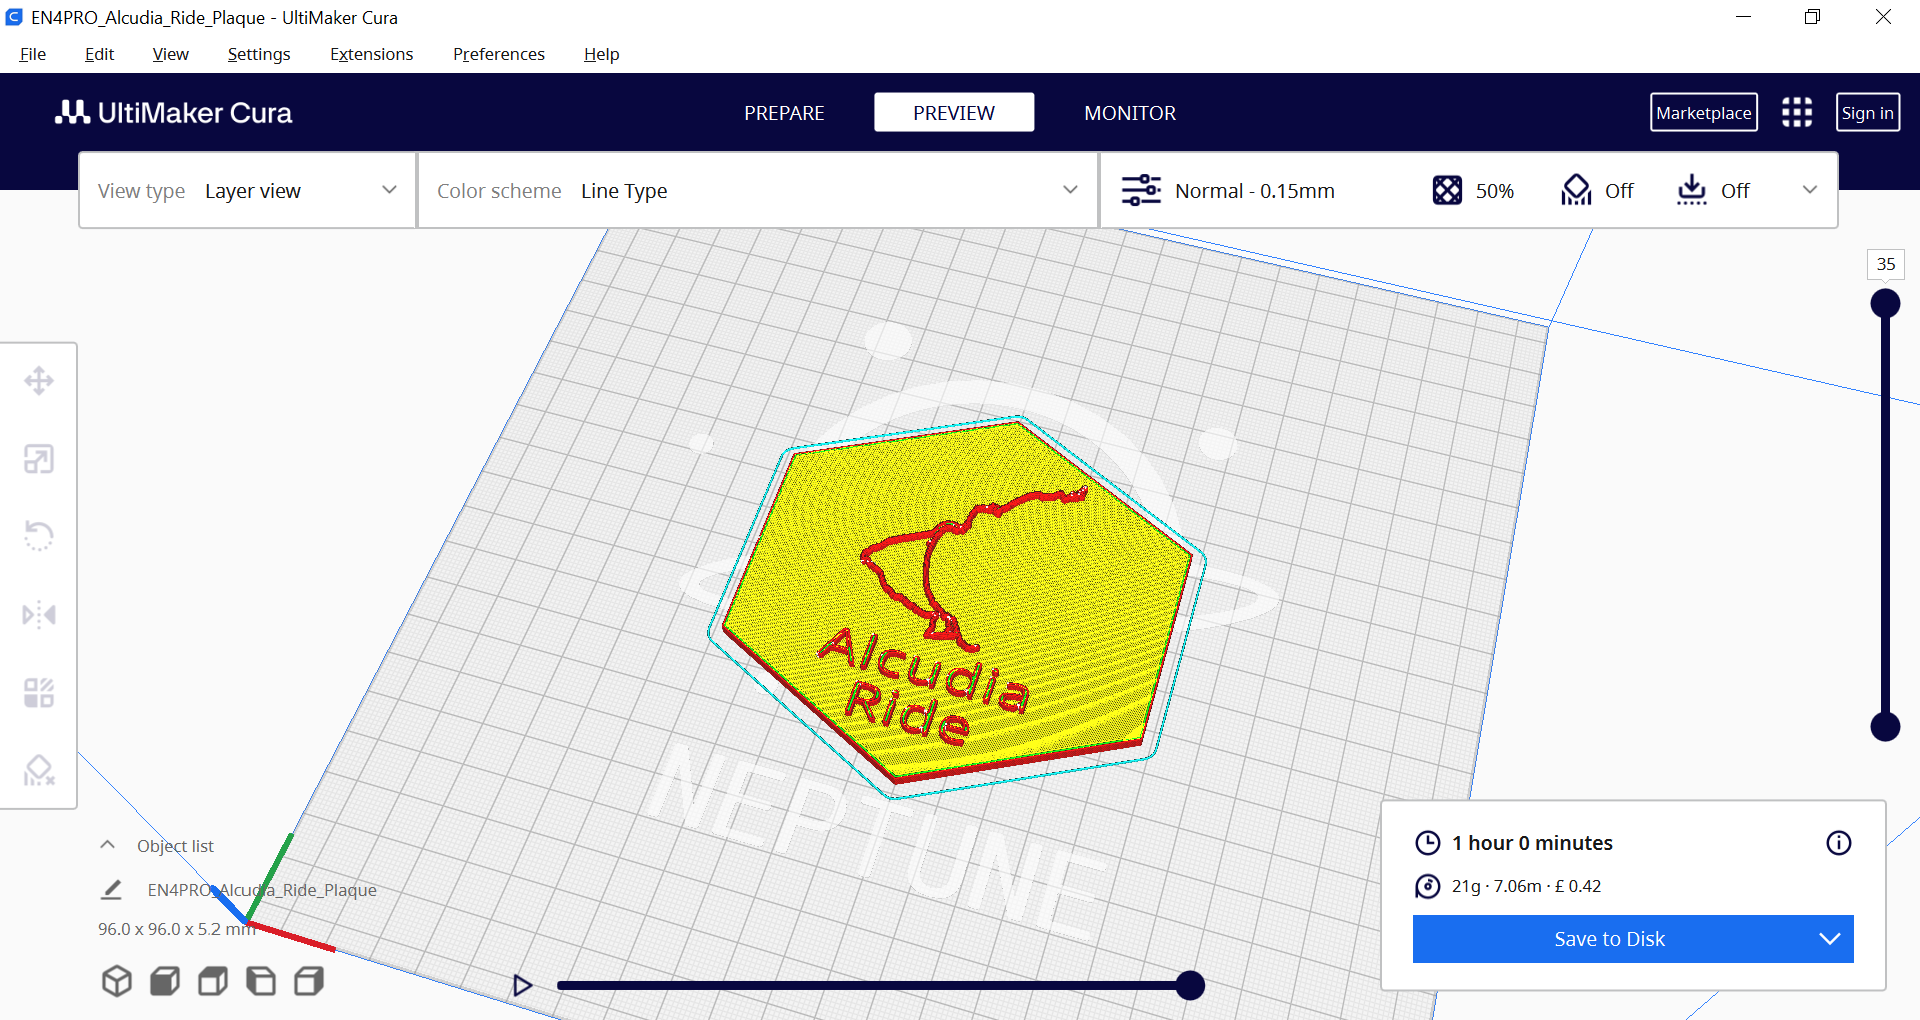
Task: Switch to 3D perspective camera view
Action: coord(117,981)
